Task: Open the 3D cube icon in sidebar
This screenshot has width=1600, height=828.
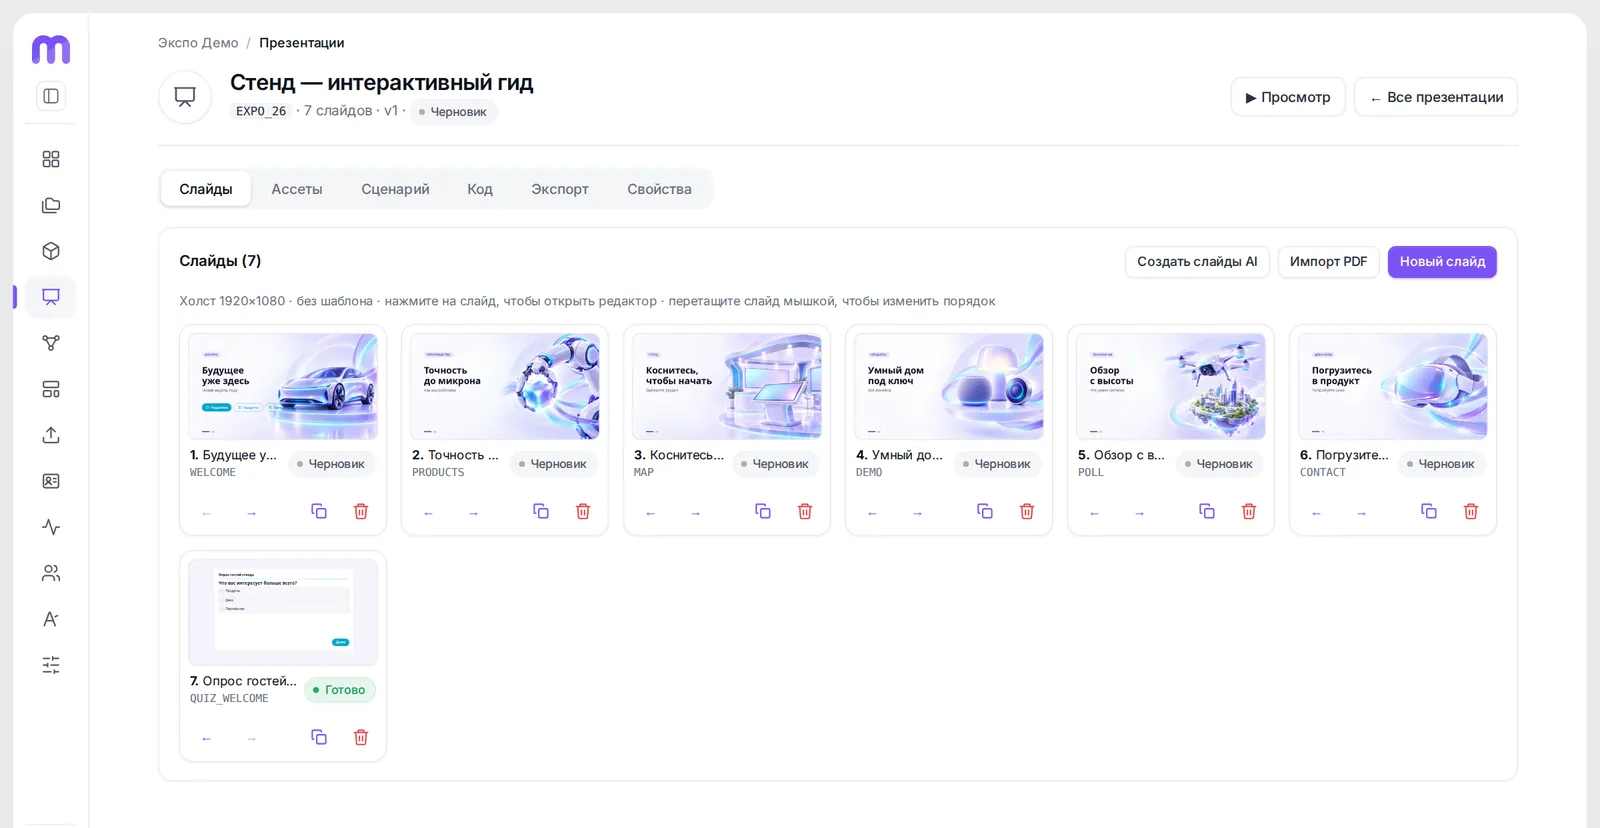Action: click(51, 251)
